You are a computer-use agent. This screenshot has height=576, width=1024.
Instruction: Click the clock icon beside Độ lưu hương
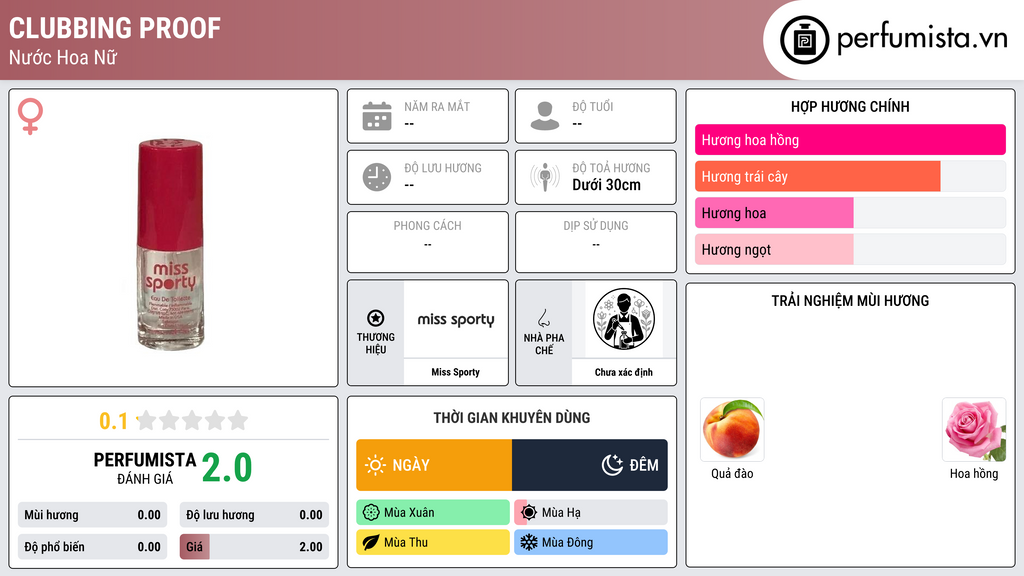click(377, 177)
